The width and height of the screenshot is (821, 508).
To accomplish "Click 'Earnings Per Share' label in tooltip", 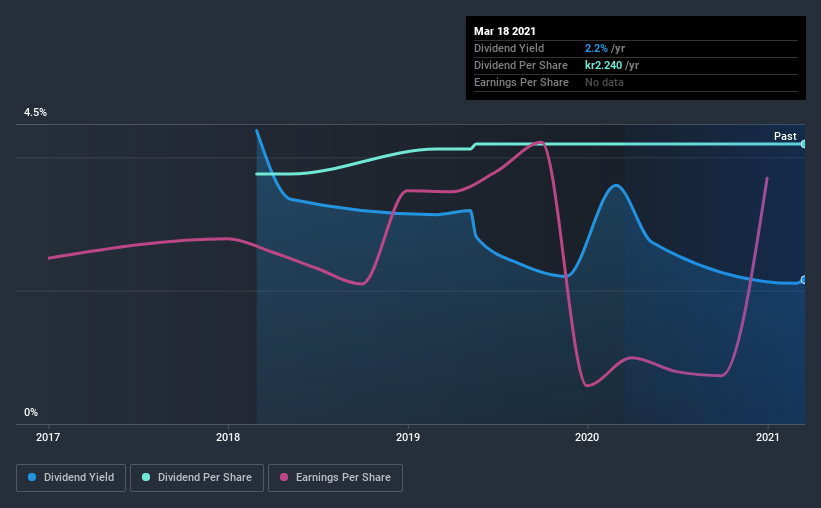I will coord(521,82).
